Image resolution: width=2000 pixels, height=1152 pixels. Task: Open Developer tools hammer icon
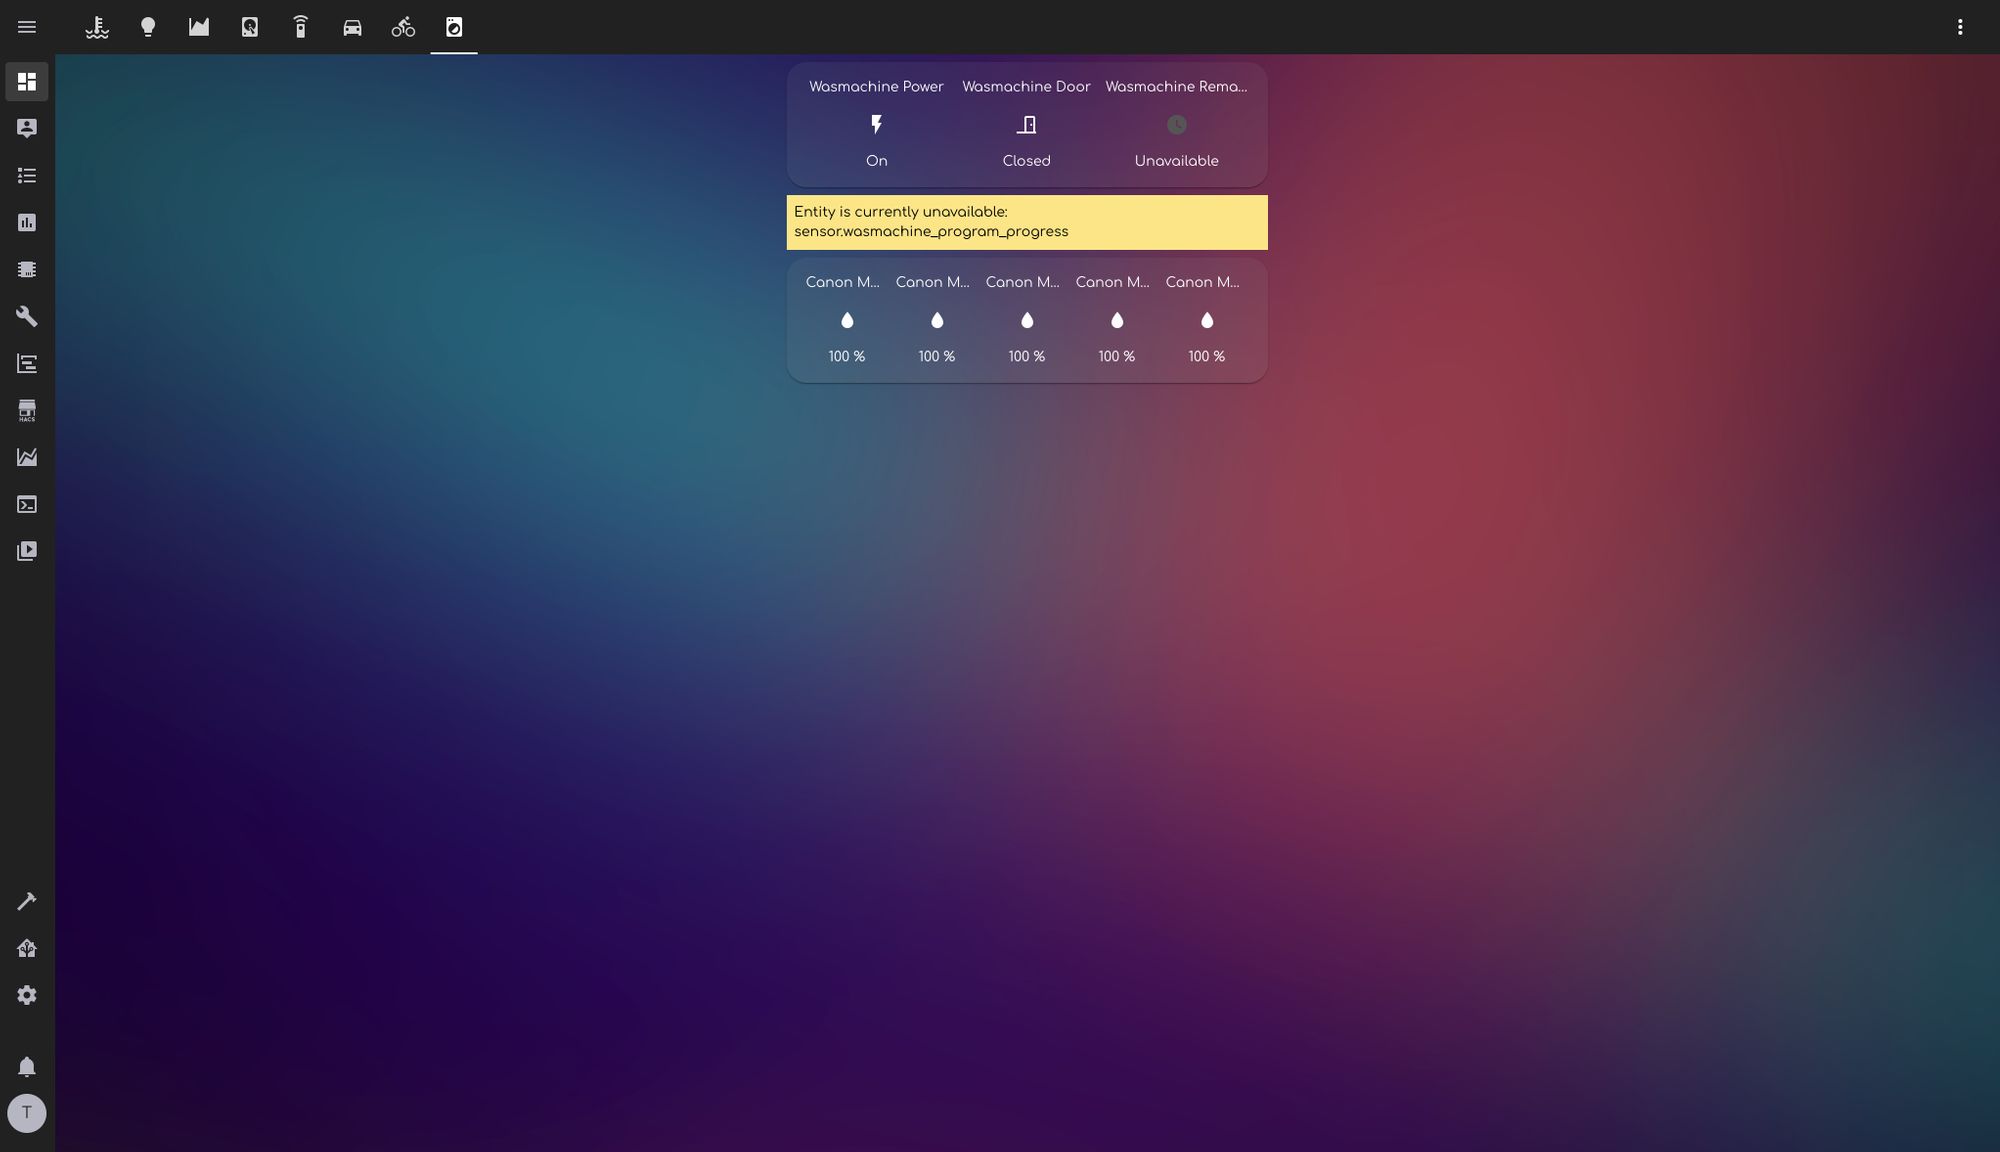click(x=27, y=901)
